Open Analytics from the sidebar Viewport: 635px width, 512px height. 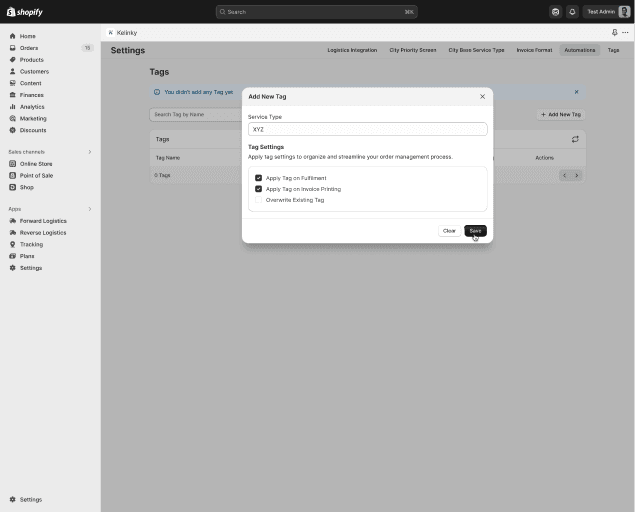pos(32,107)
